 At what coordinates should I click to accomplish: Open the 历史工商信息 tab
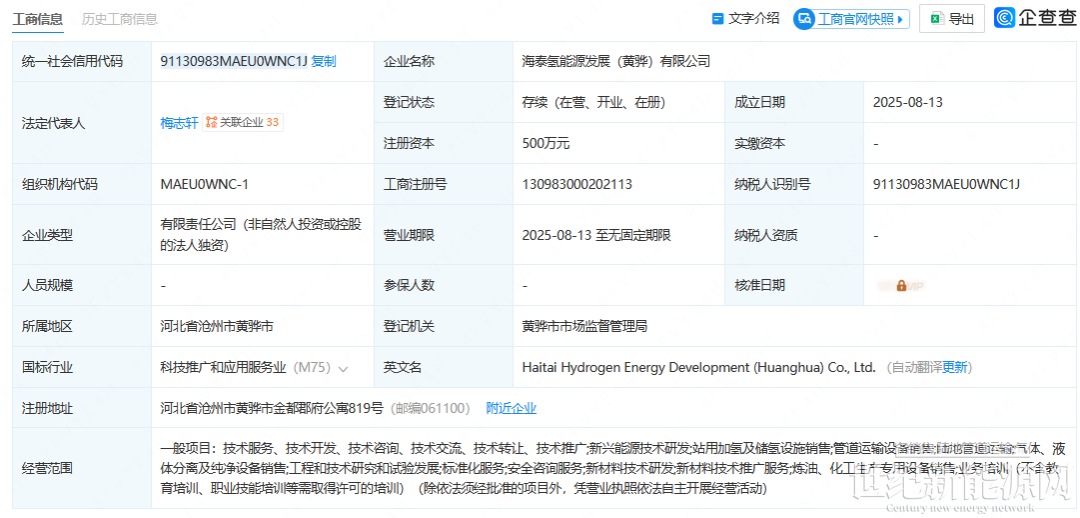click(x=119, y=19)
